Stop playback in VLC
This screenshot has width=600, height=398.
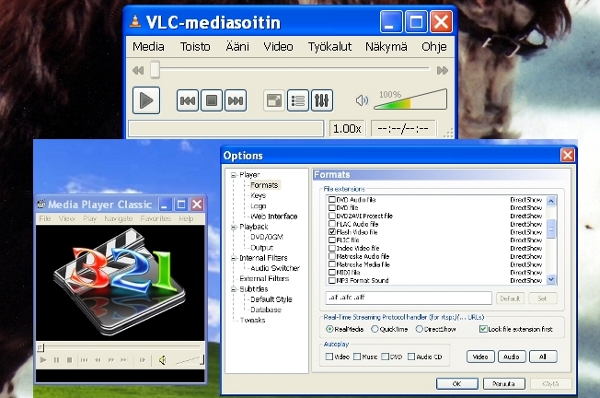pyautogui.click(x=212, y=101)
